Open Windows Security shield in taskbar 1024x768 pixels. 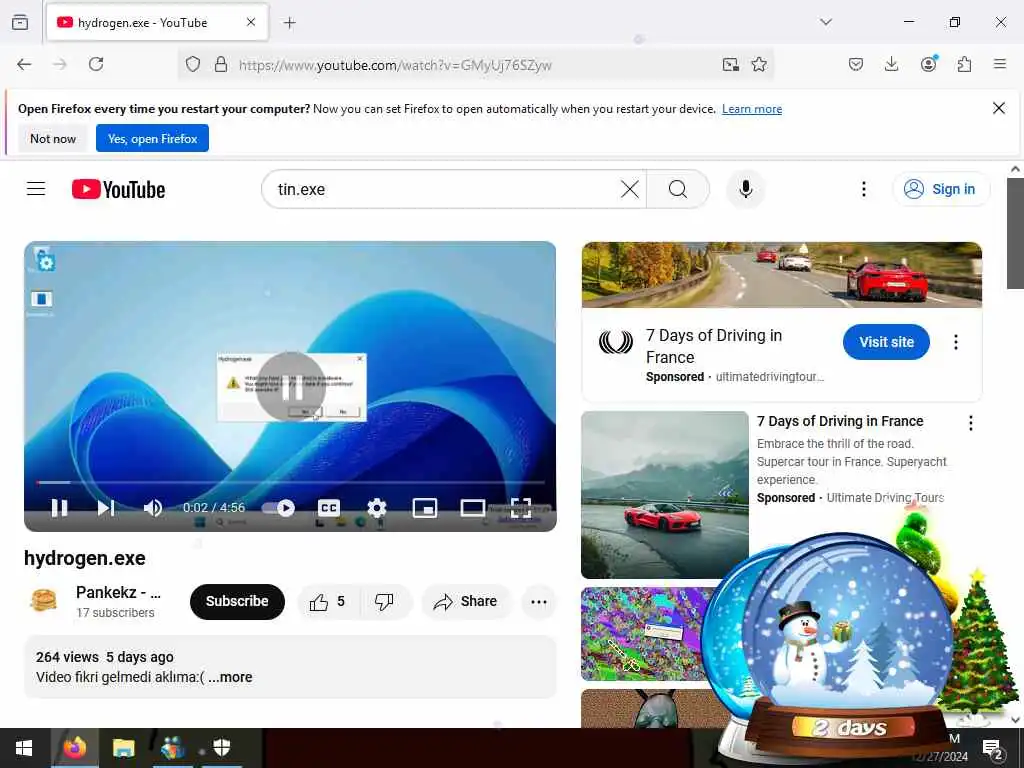[x=221, y=748]
